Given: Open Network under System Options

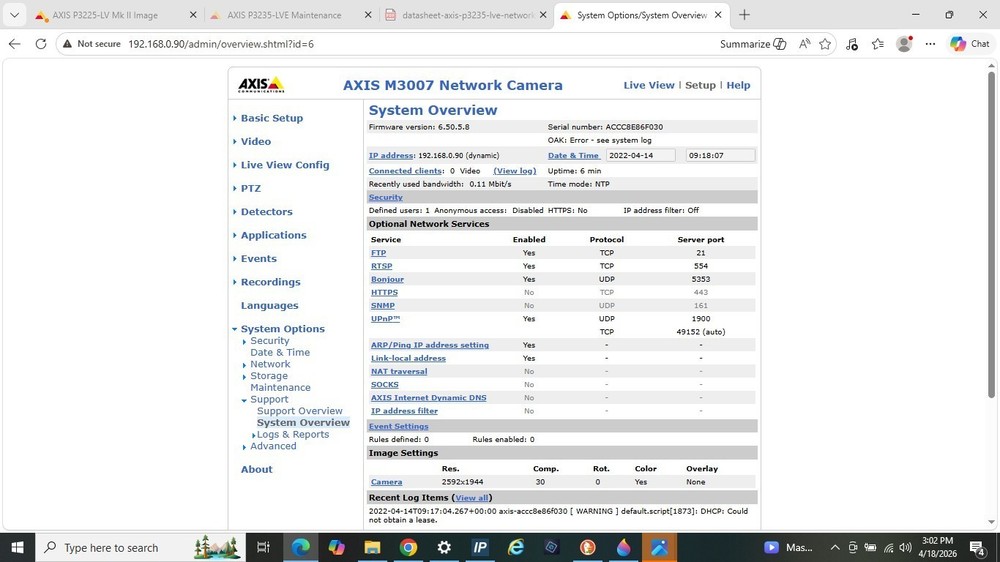Looking at the screenshot, I should tap(270, 364).
